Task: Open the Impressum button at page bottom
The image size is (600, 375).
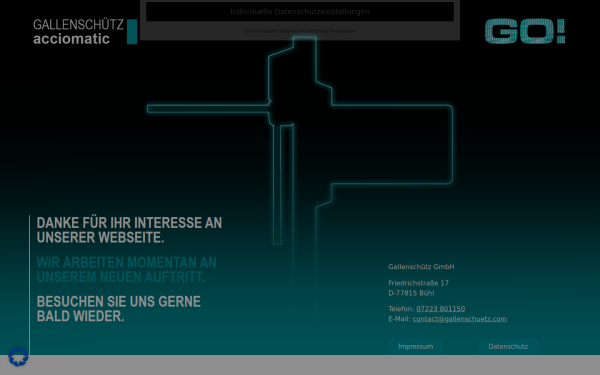Action: (x=416, y=346)
